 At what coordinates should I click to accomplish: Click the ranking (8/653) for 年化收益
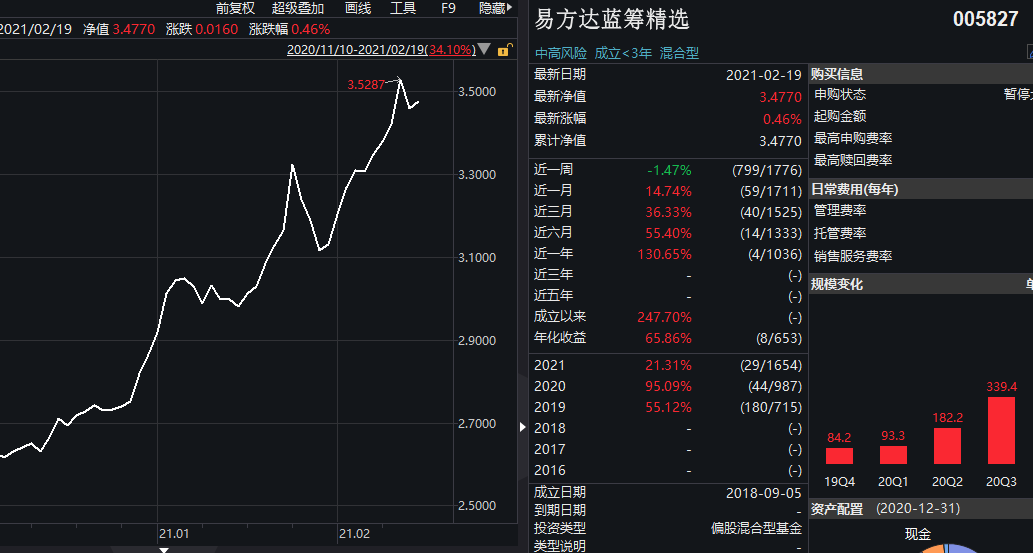coord(779,339)
